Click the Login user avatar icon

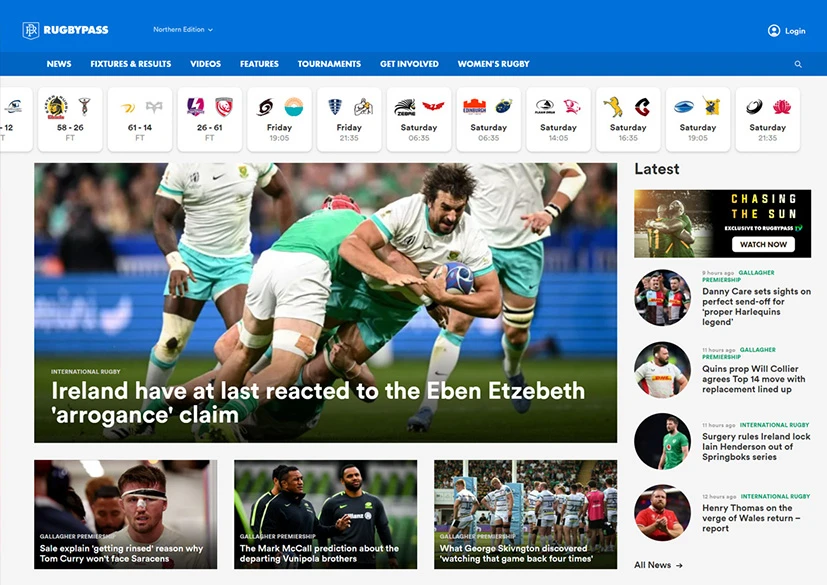774,31
